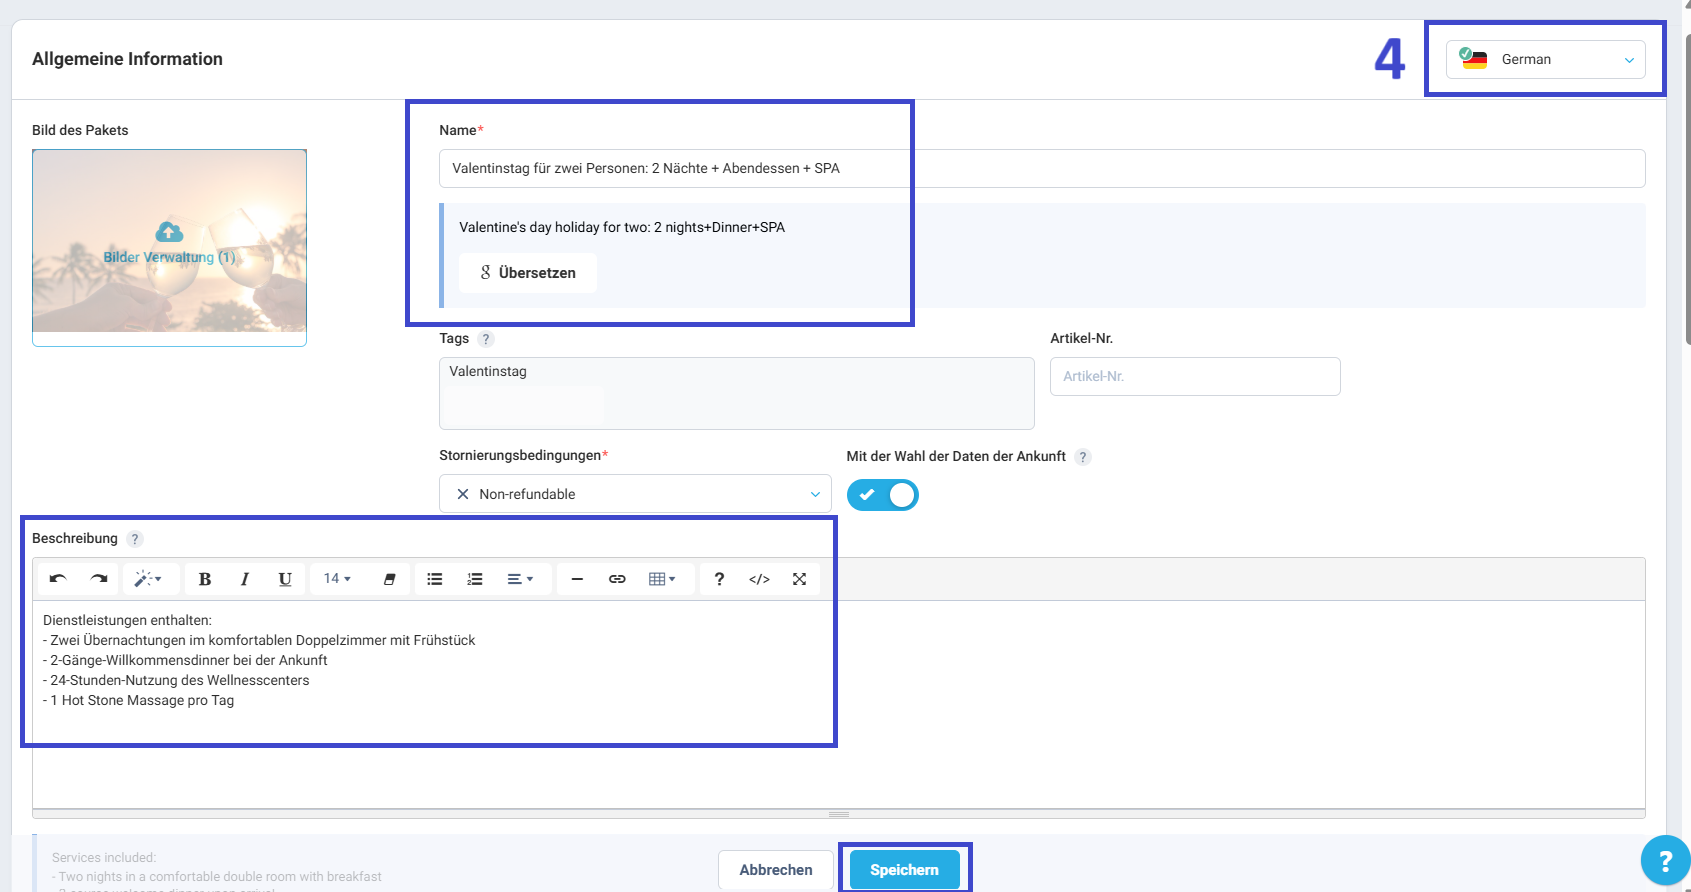
Task: Cancel editing with Abbrechen
Action: [x=776, y=870]
